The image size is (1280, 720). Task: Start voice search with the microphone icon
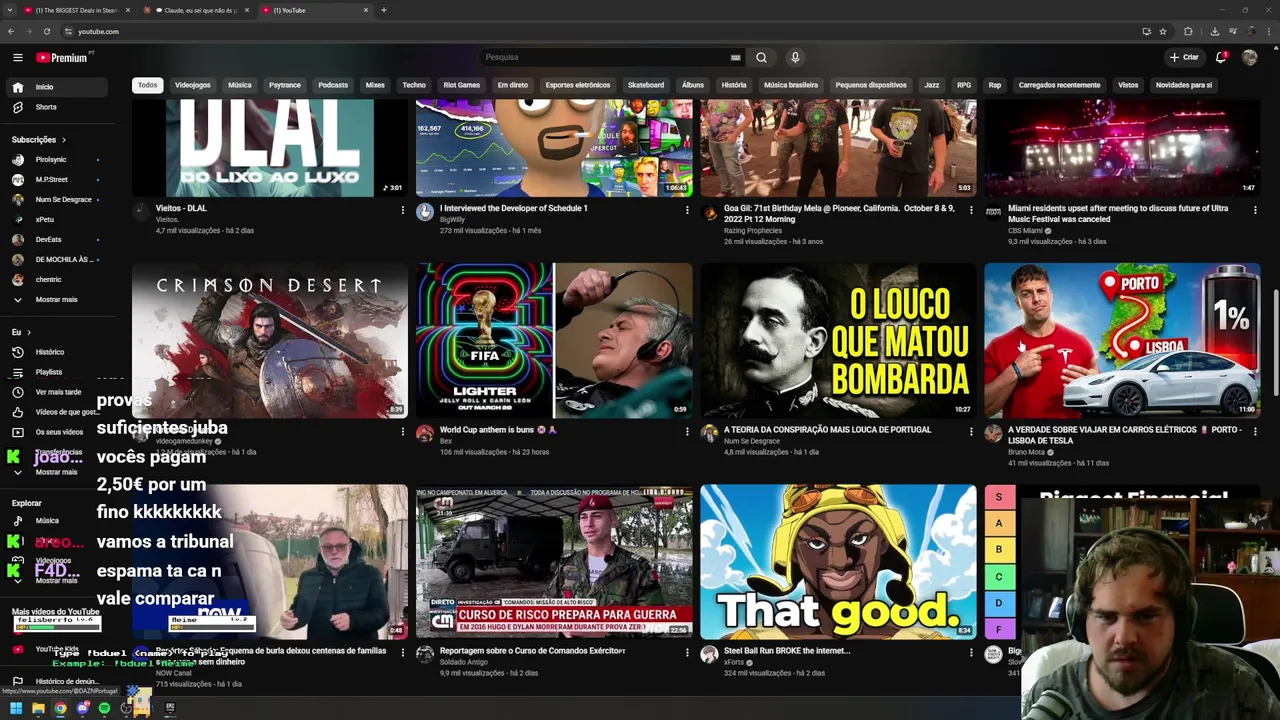click(795, 57)
